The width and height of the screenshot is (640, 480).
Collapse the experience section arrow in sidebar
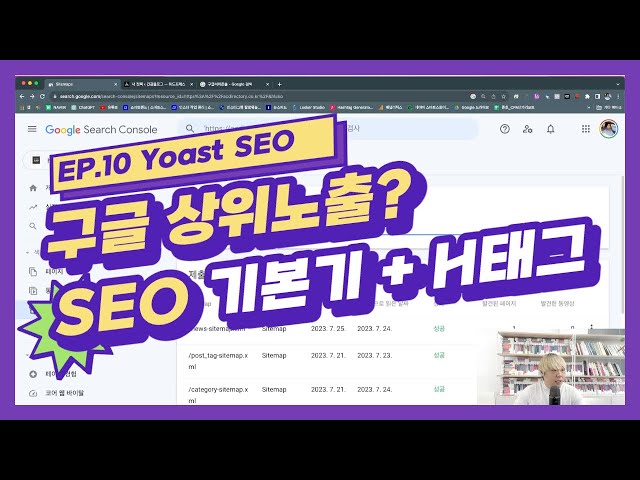coord(27,355)
